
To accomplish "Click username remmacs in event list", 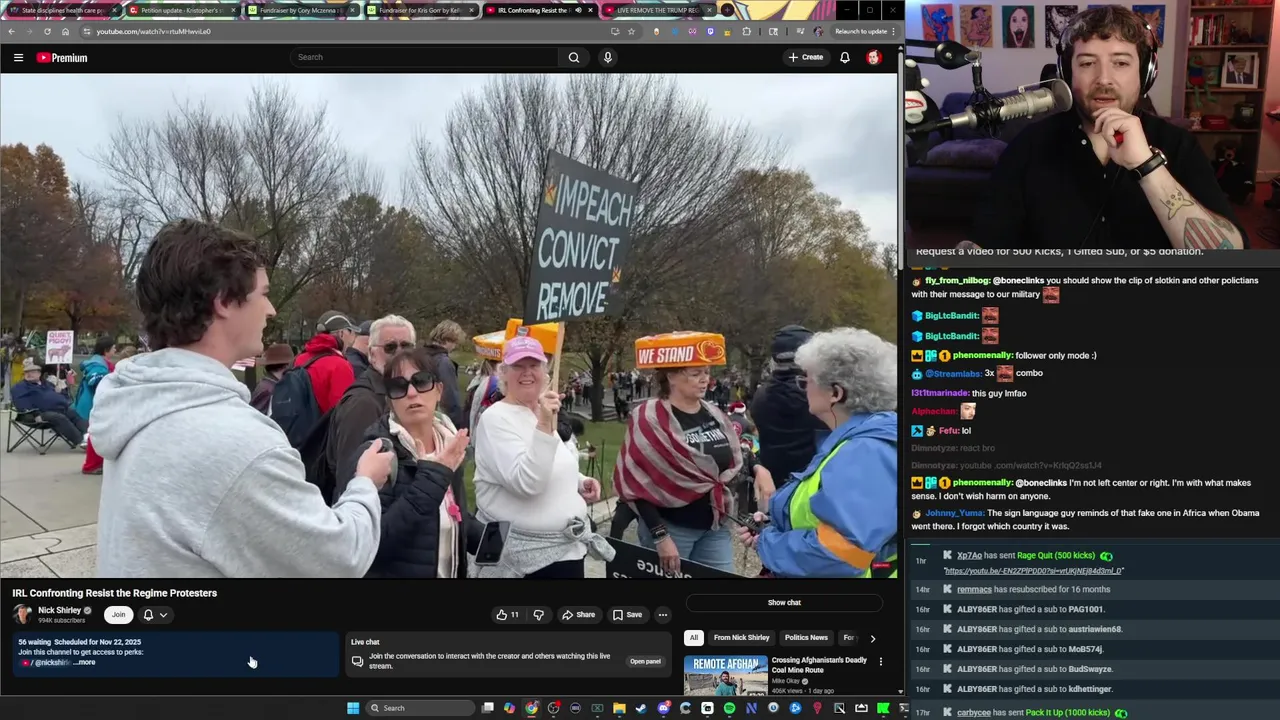I will click(x=974, y=589).
